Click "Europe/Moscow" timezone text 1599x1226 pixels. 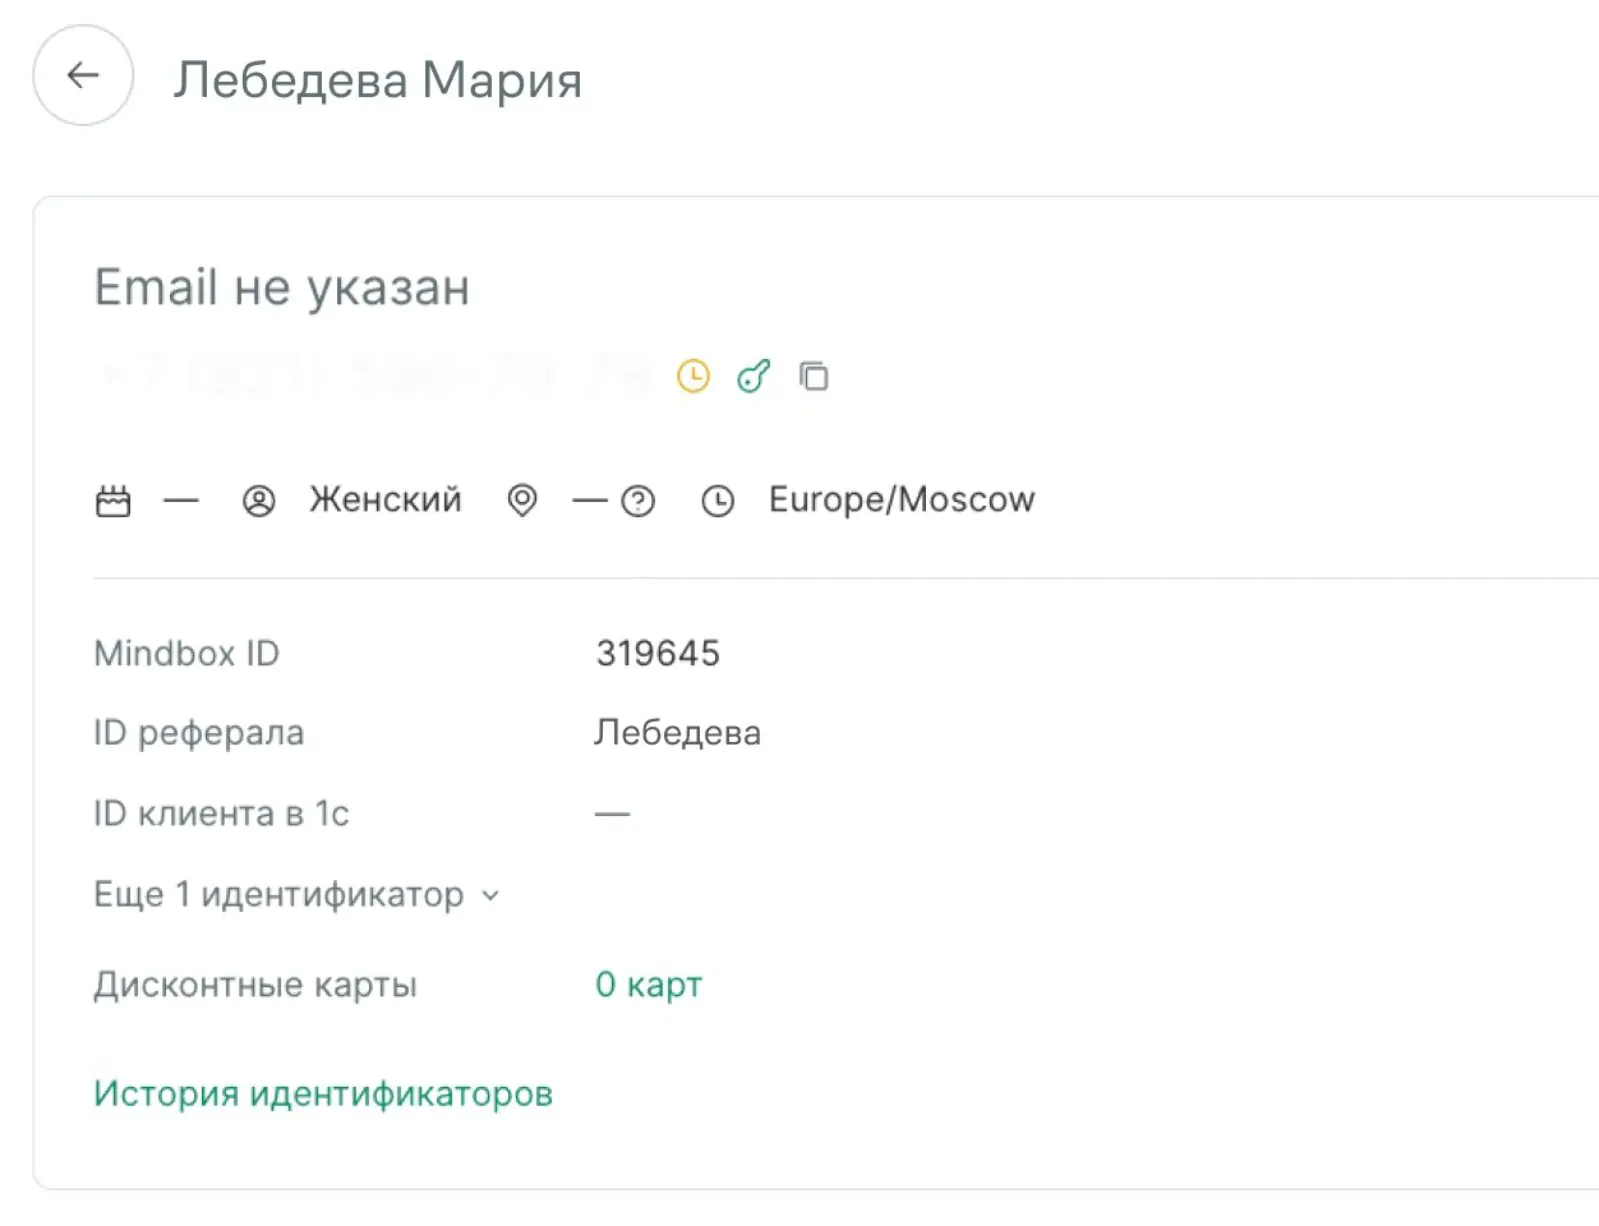902,499
